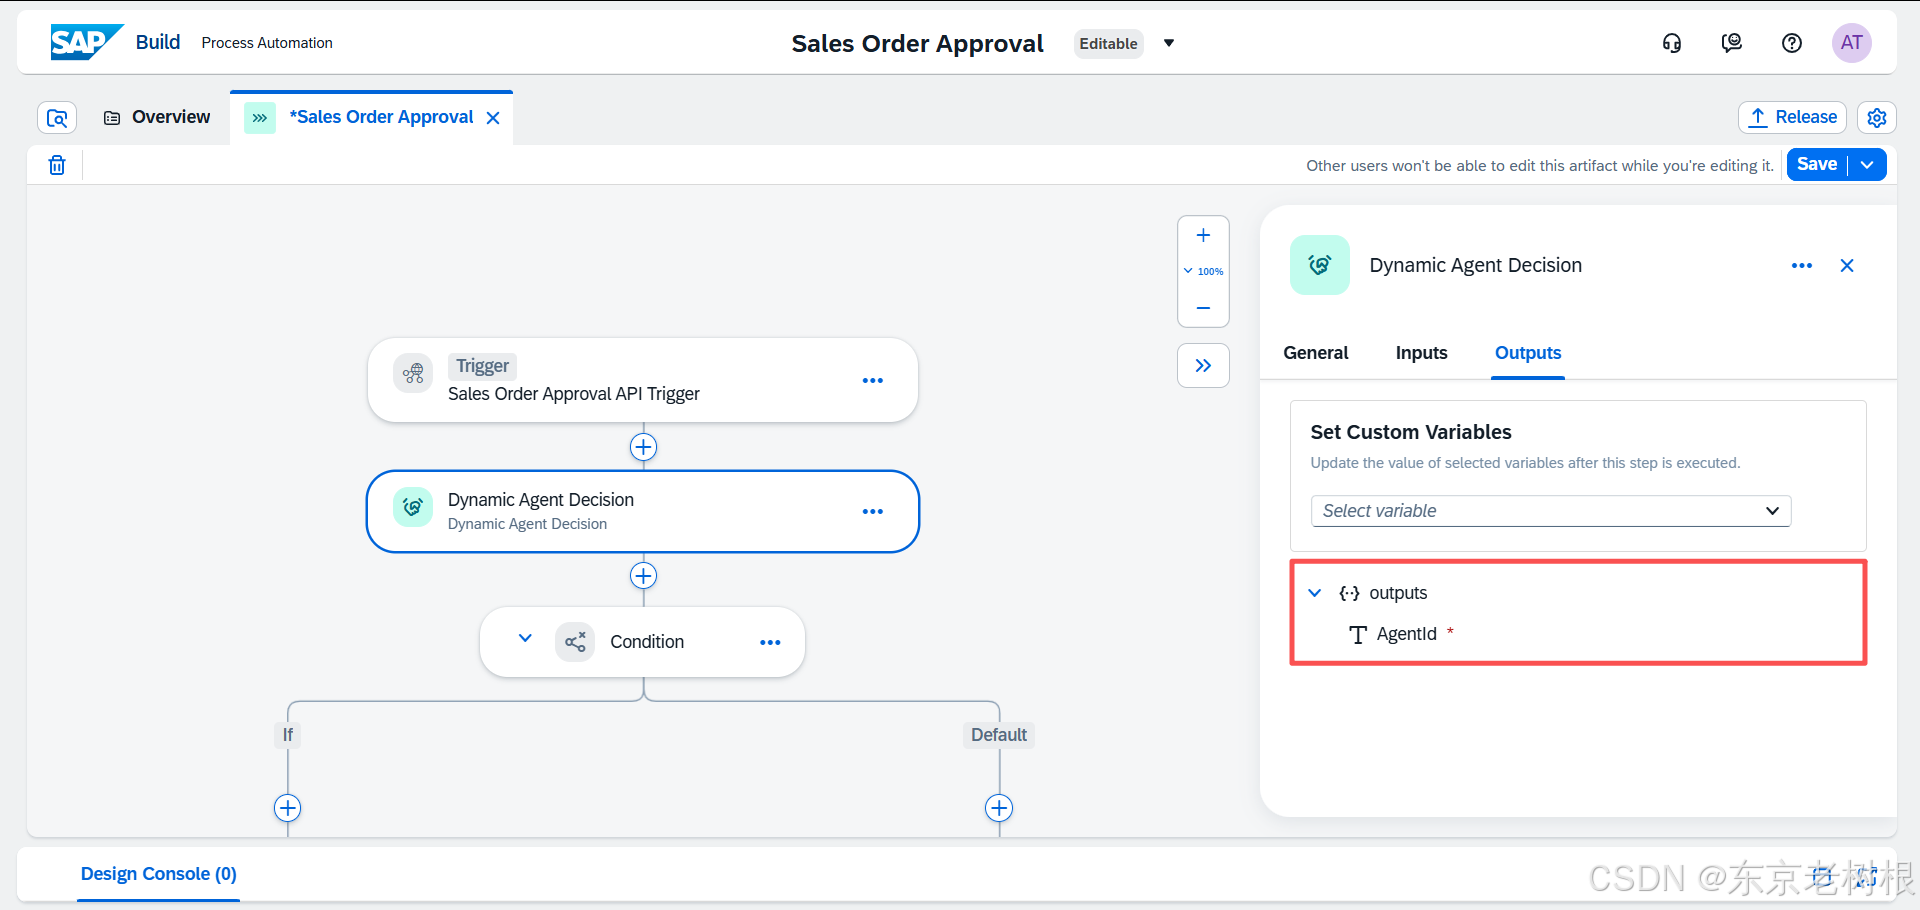Open the Design Console (0) tab

(159, 874)
